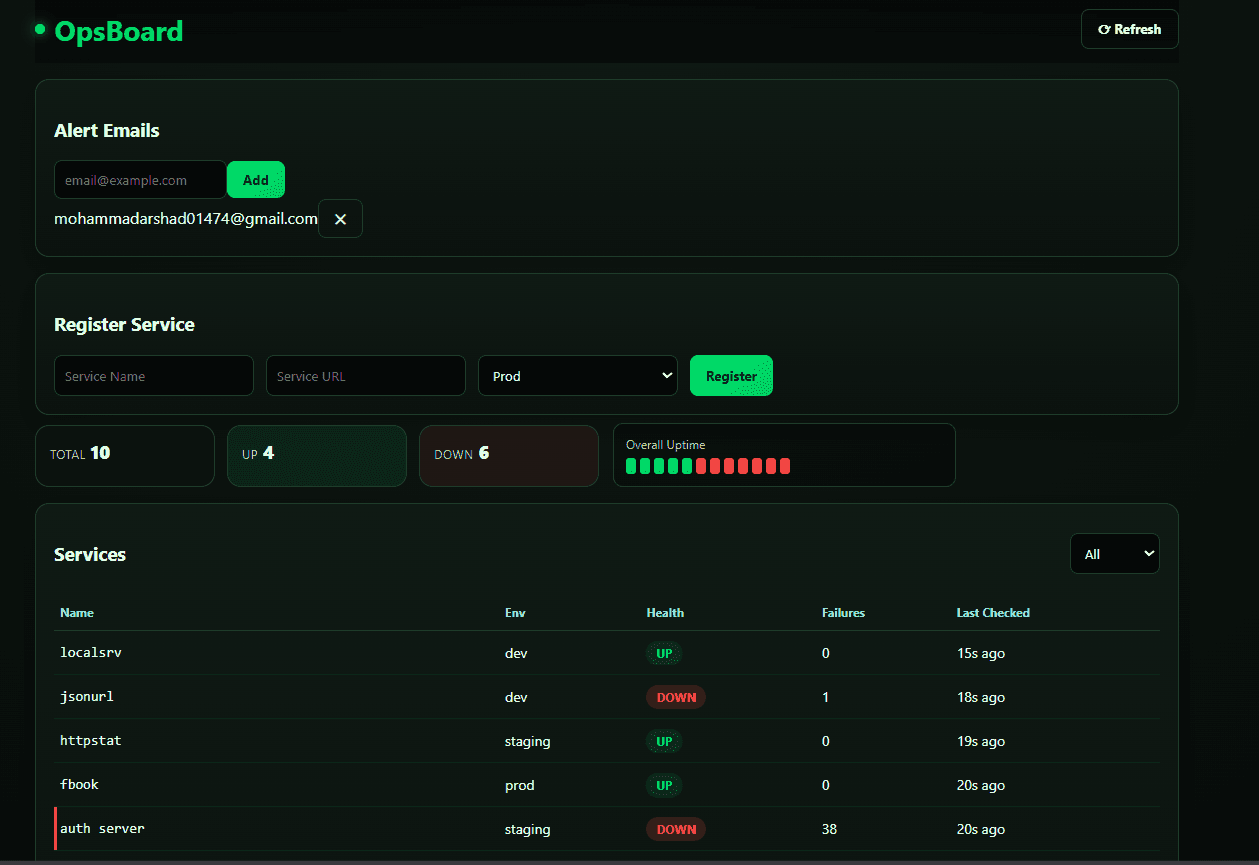Click the green status dot beside OpsBoard
Viewport: 1259px width, 865px height.
(40, 29)
